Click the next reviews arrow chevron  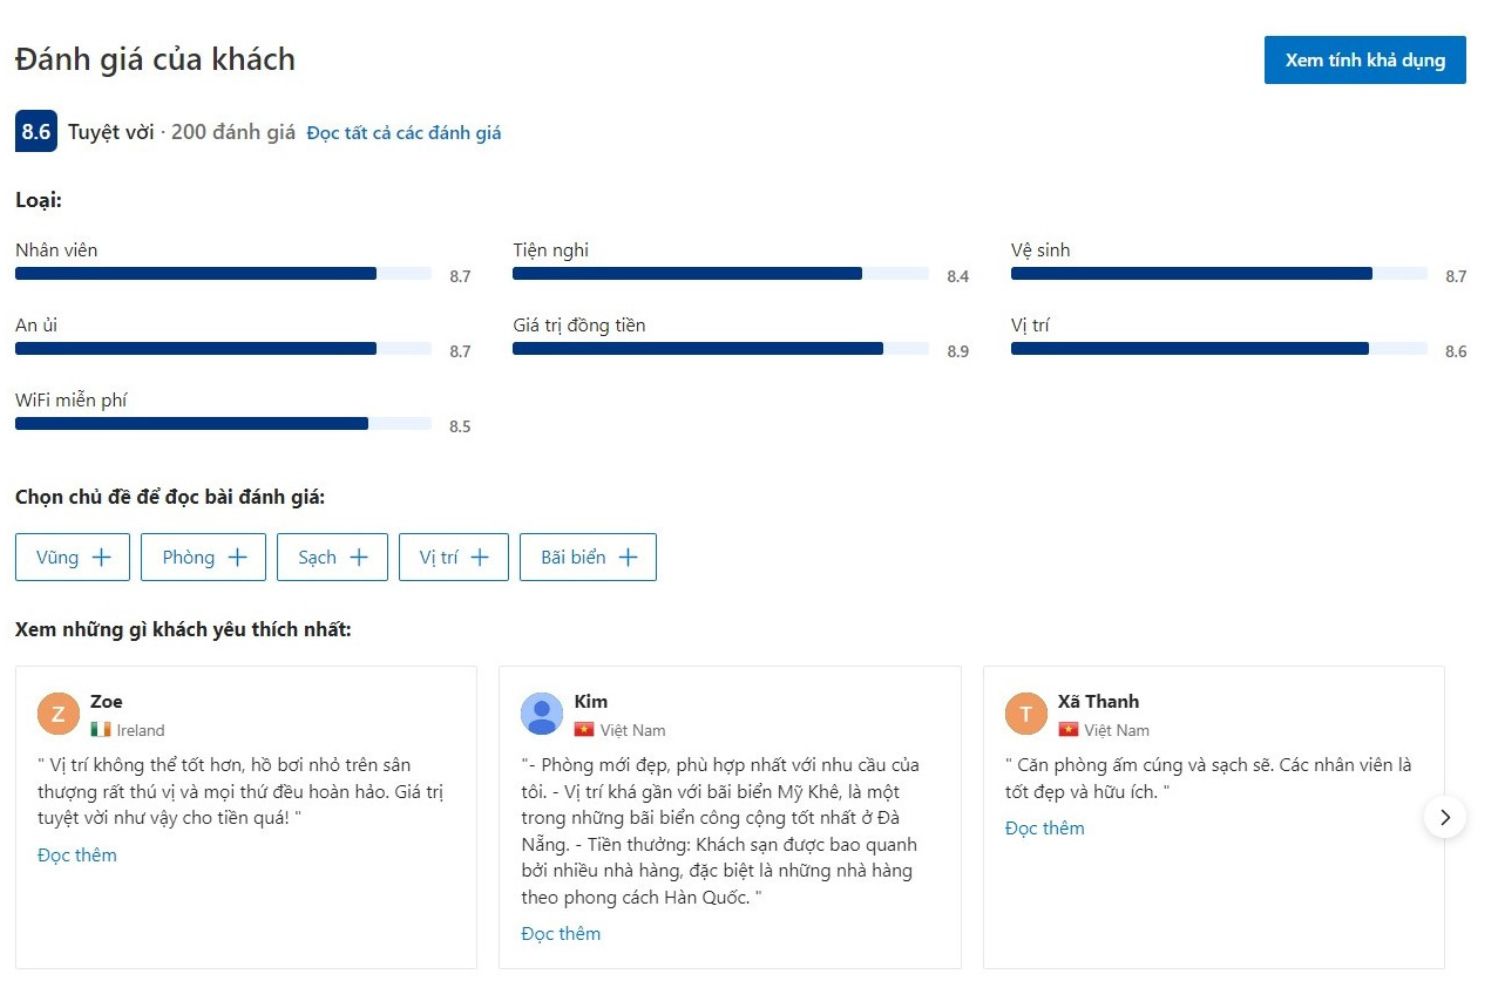pos(1444,817)
